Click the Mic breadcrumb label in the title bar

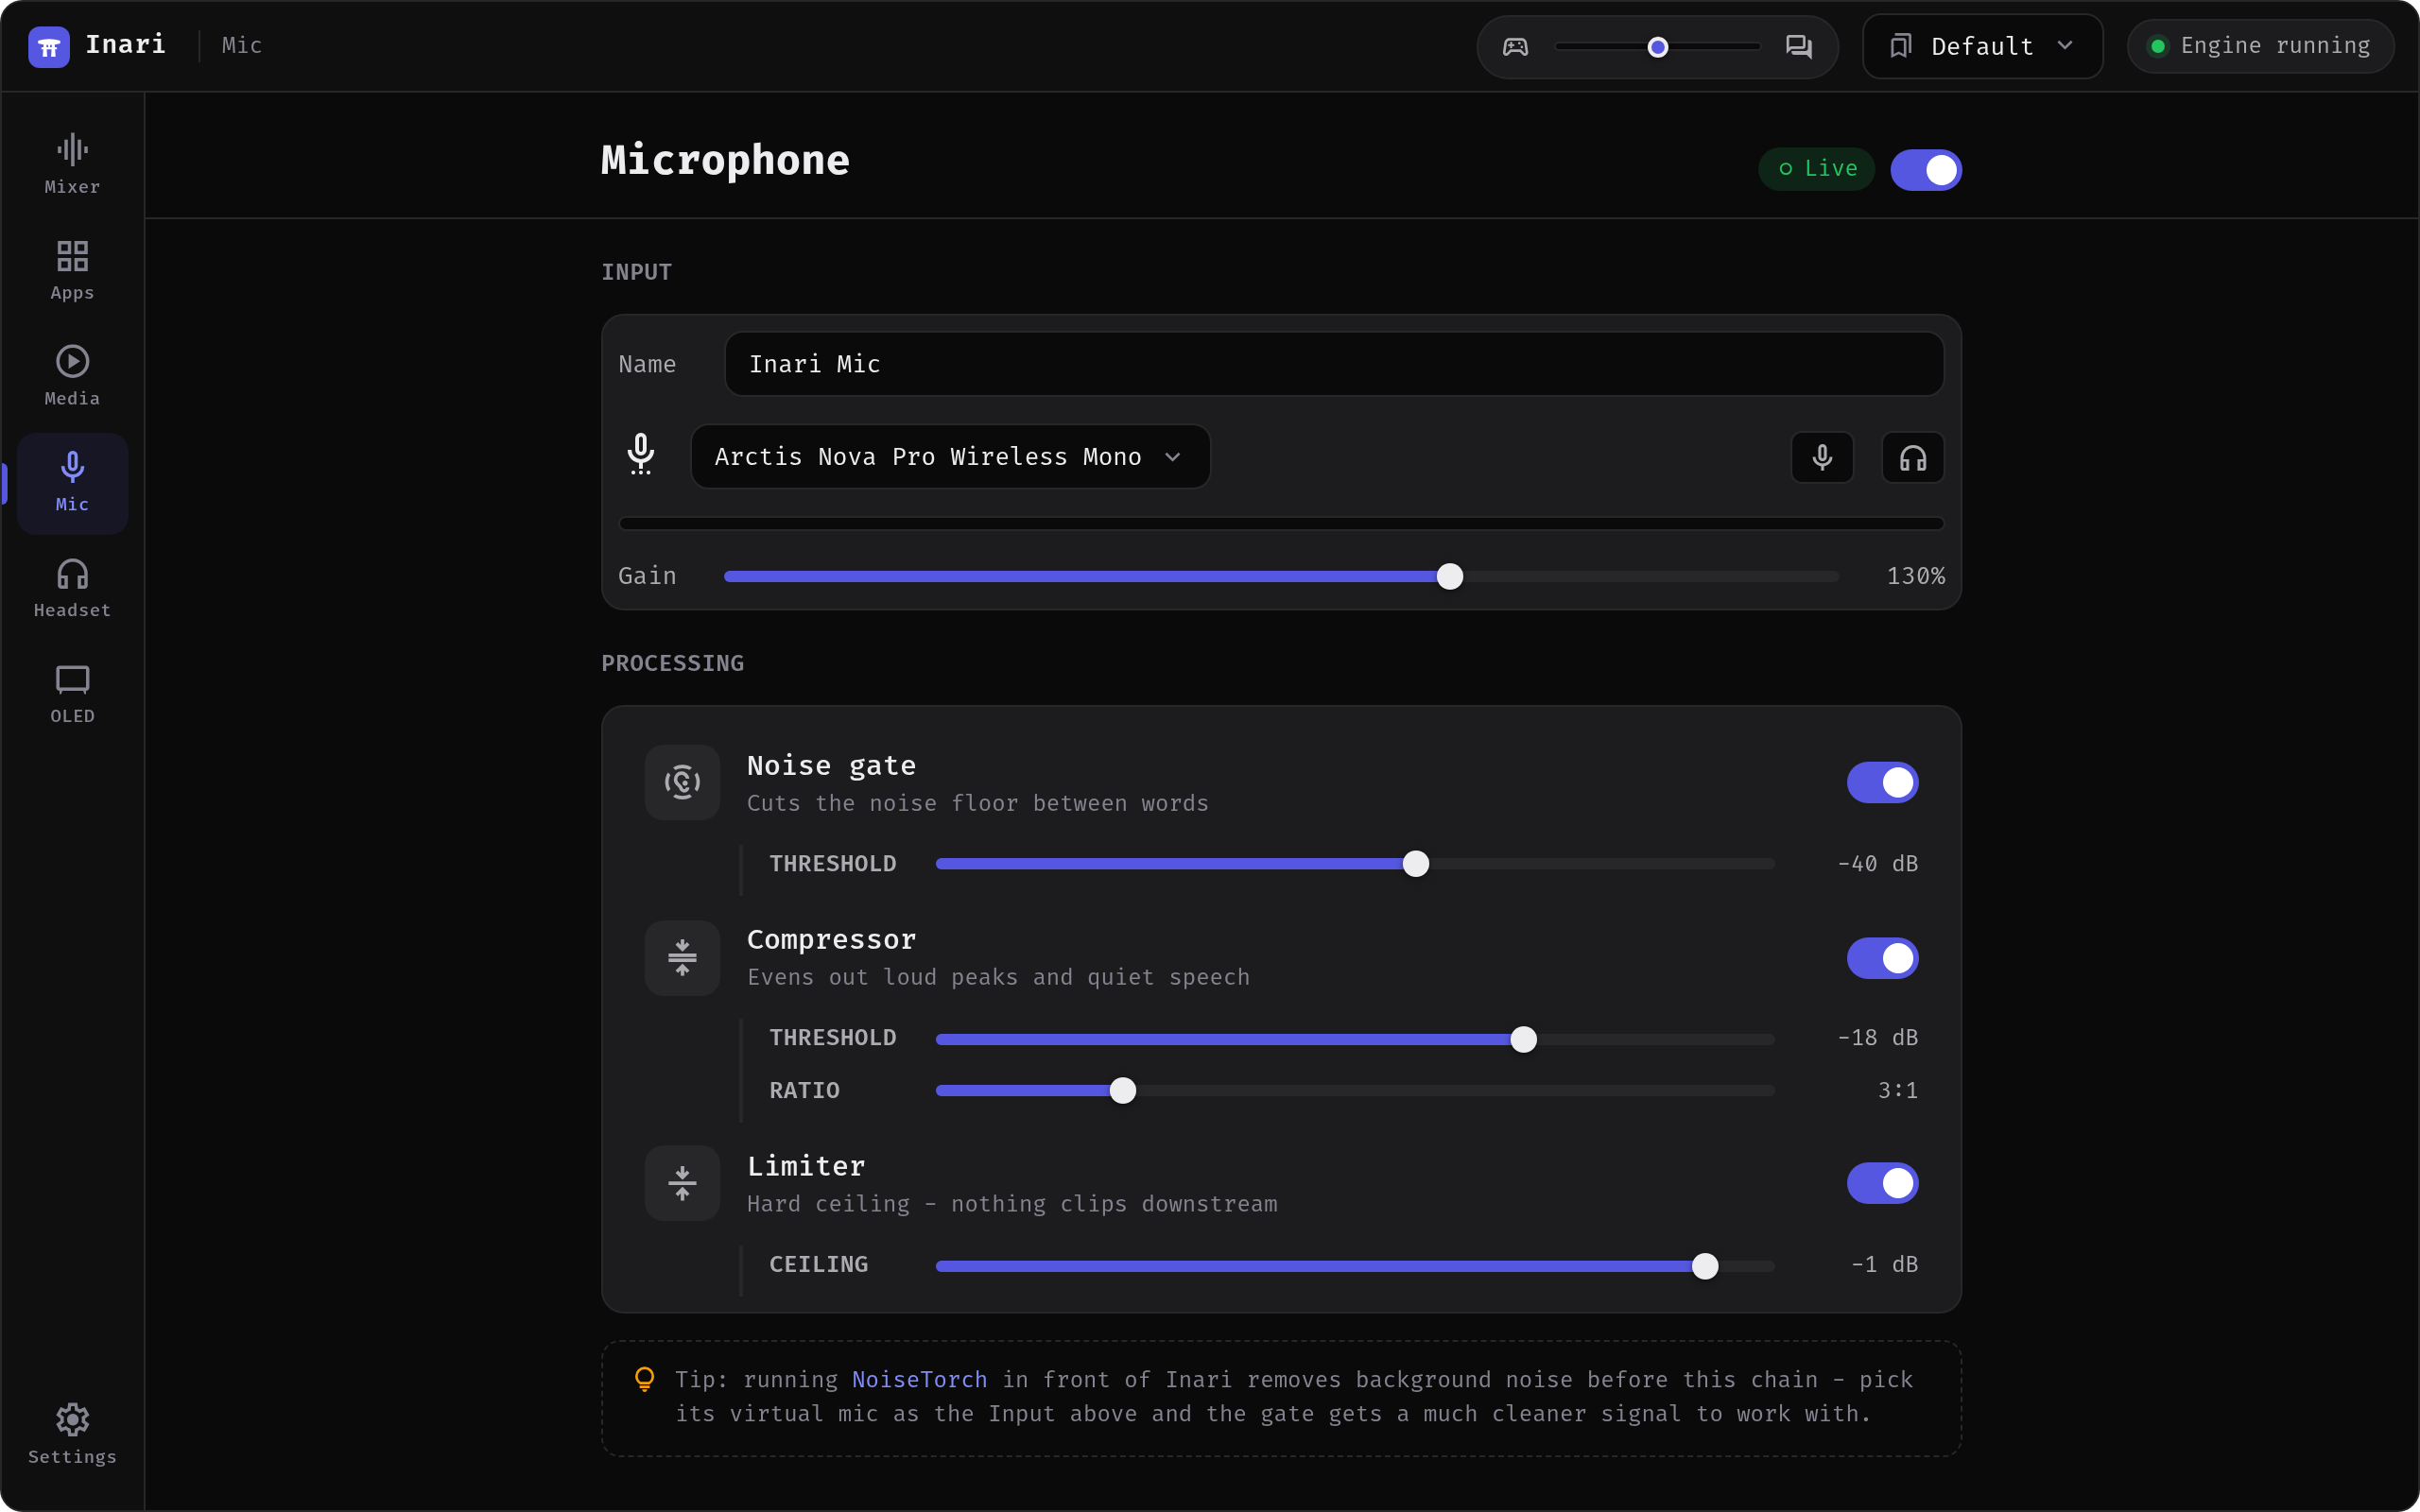pyautogui.click(x=242, y=46)
